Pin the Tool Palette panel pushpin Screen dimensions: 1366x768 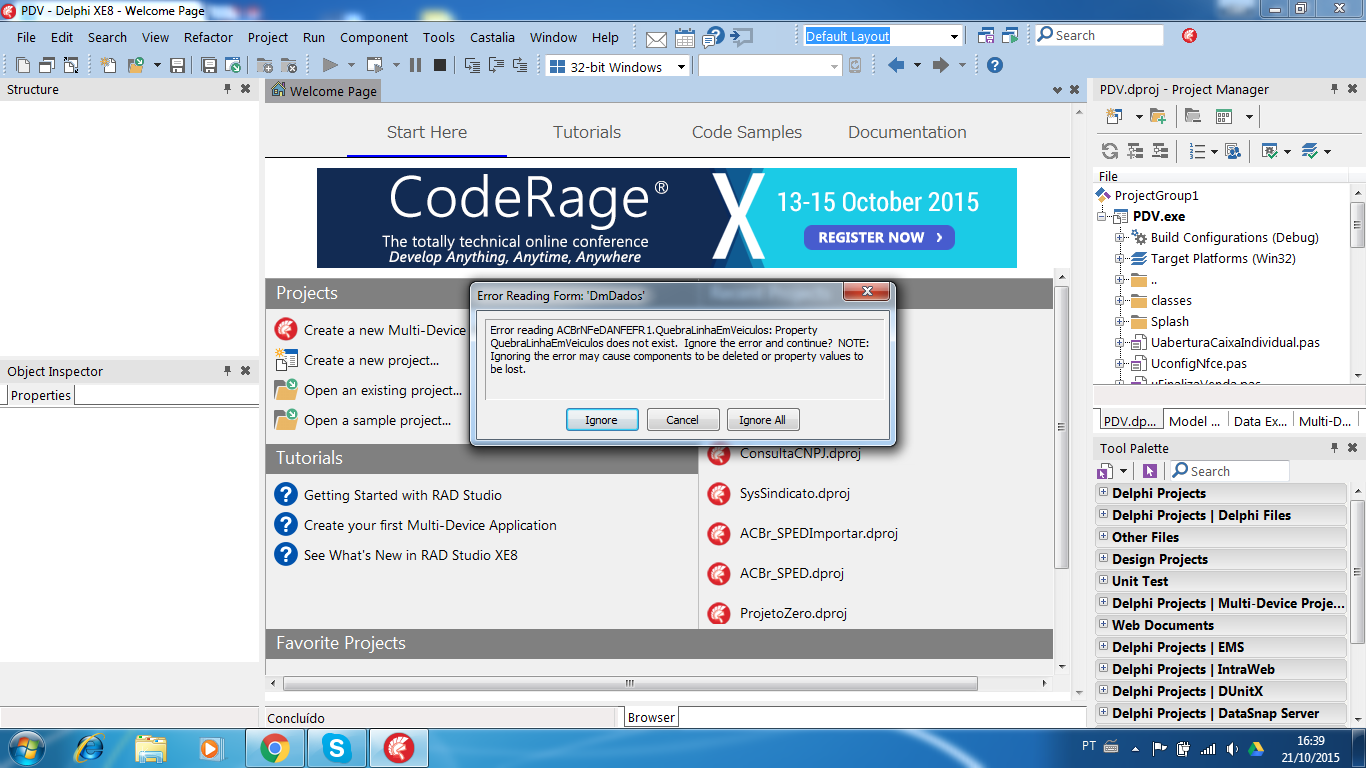pos(1335,448)
